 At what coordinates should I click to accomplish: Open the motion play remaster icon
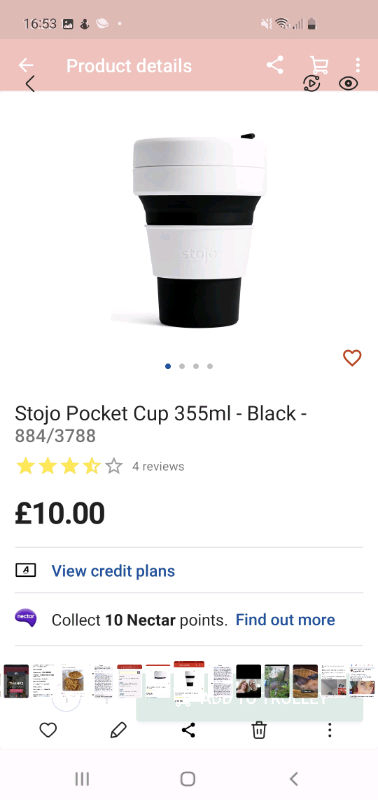311,84
